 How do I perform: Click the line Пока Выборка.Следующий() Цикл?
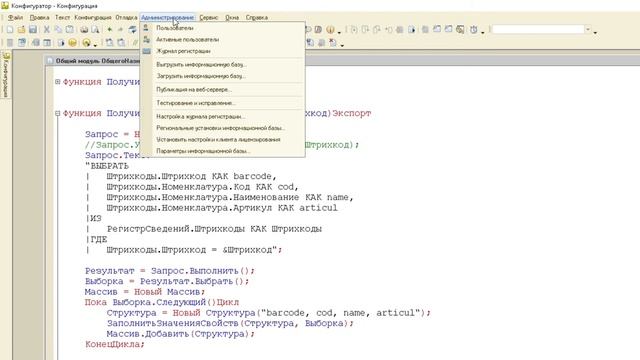(x=162, y=302)
